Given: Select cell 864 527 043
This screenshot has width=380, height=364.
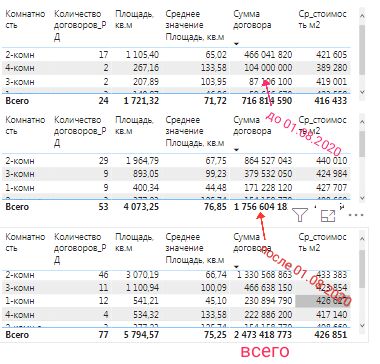Looking at the screenshot, I should tap(268, 161).
